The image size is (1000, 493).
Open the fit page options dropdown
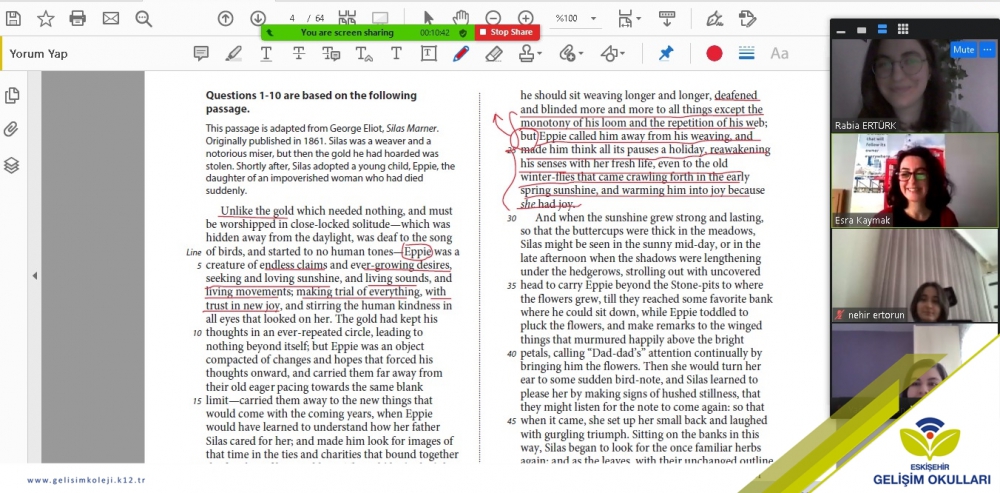(x=629, y=18)
